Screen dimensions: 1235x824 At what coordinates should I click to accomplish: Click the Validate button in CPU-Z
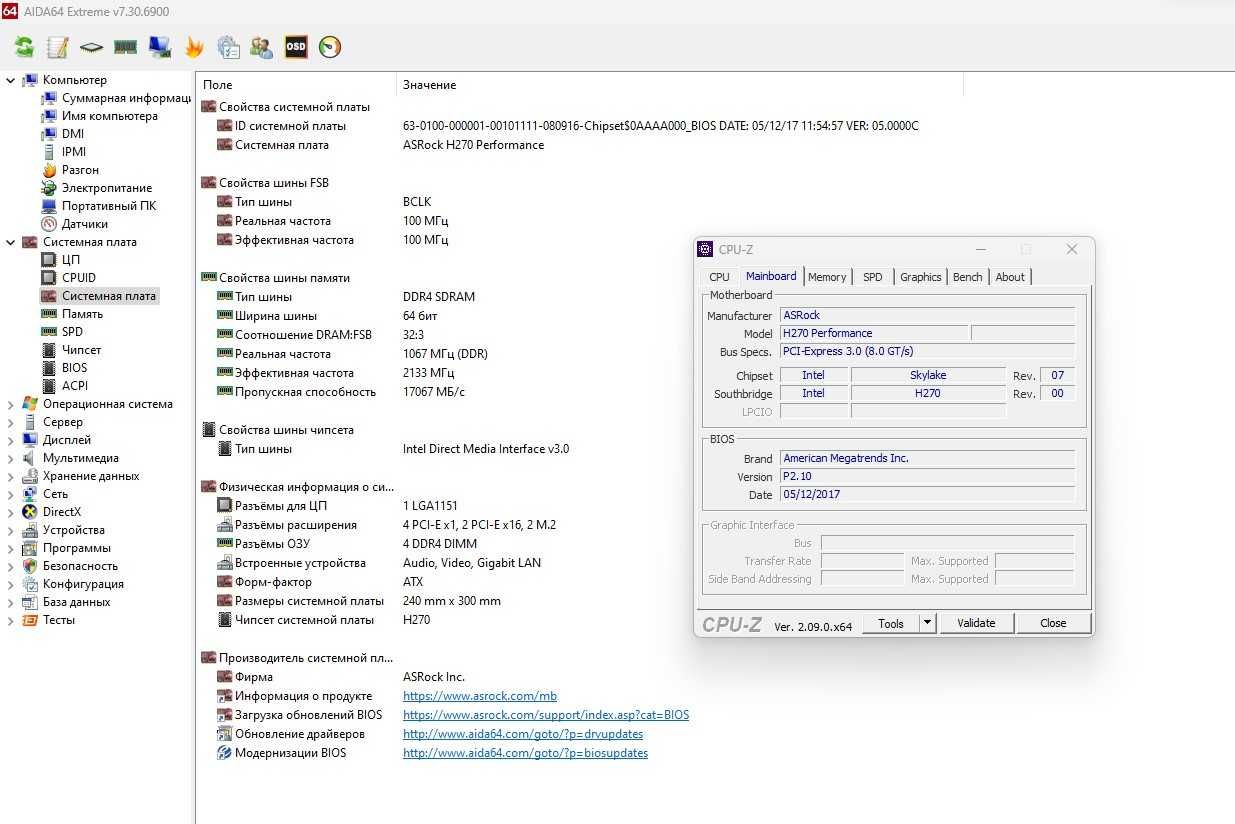click(976, 623)
